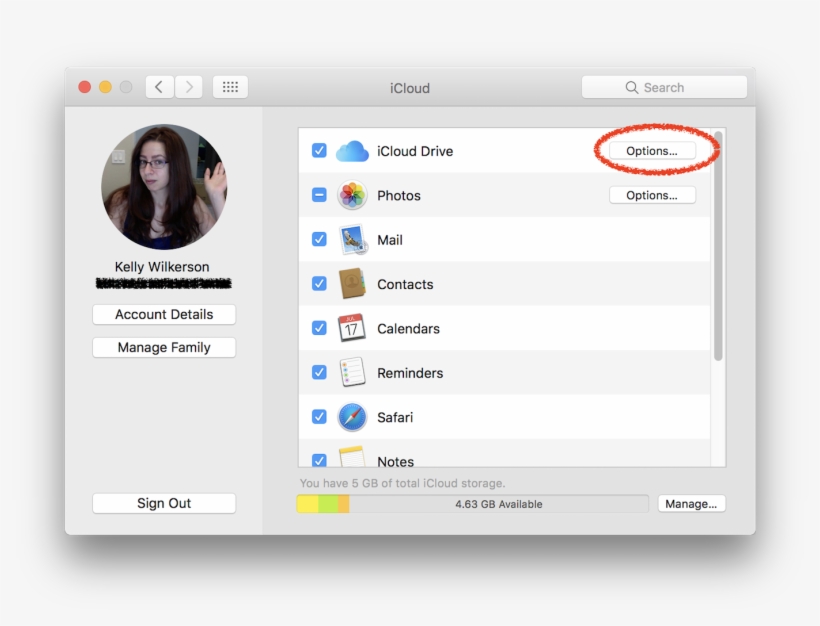820x626 pixels.
Task: Open the Manage Family settings
Action: (x=163, y=347)
